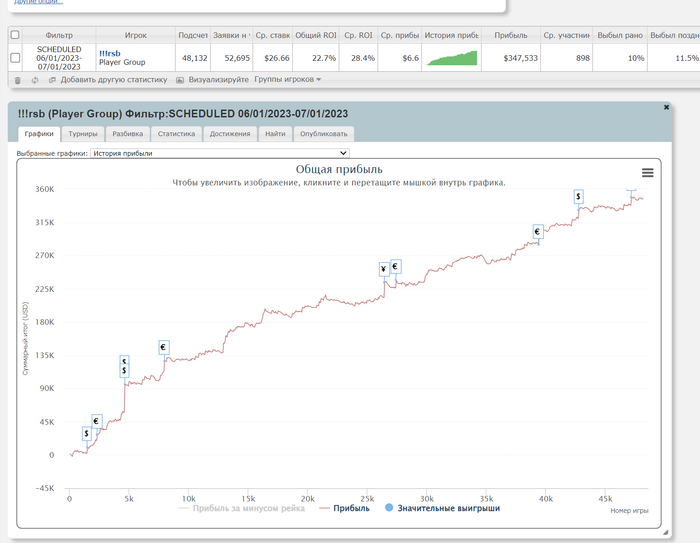This screenshot has height=543, width=700.
Task: Click 'Добавить другую статистику' button
Action: point(108,80)
